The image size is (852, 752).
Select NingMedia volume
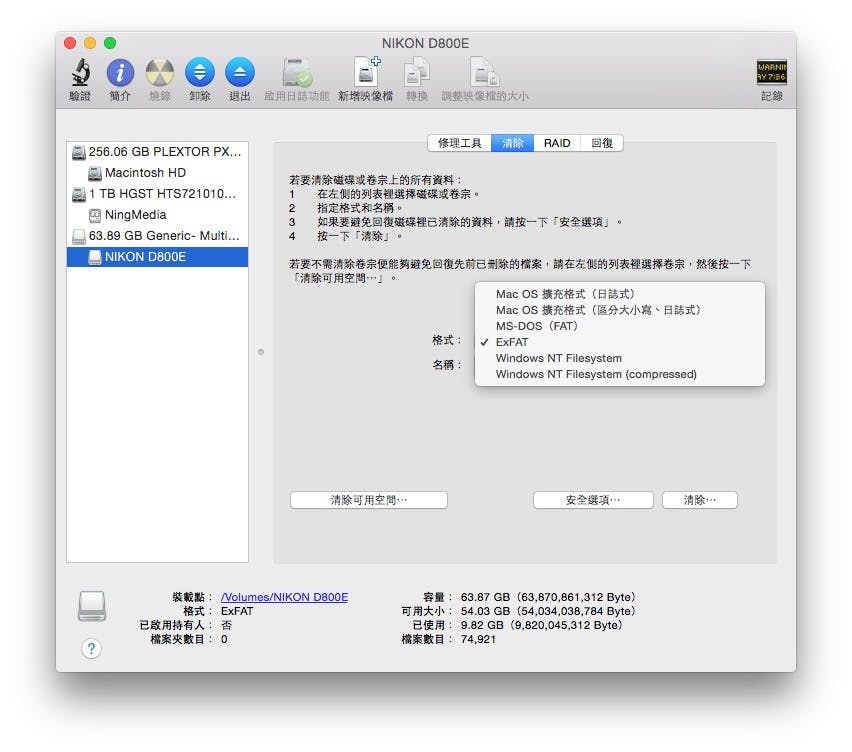pos(158,215)
